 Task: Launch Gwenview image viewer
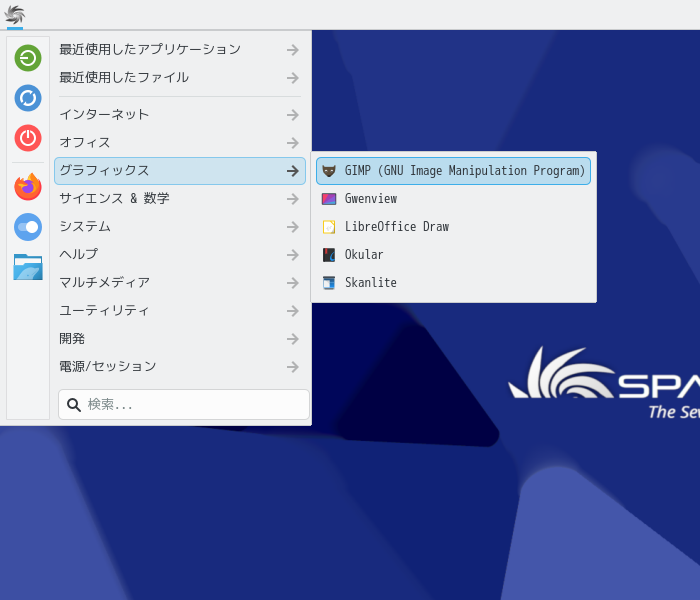pos(453,199)
